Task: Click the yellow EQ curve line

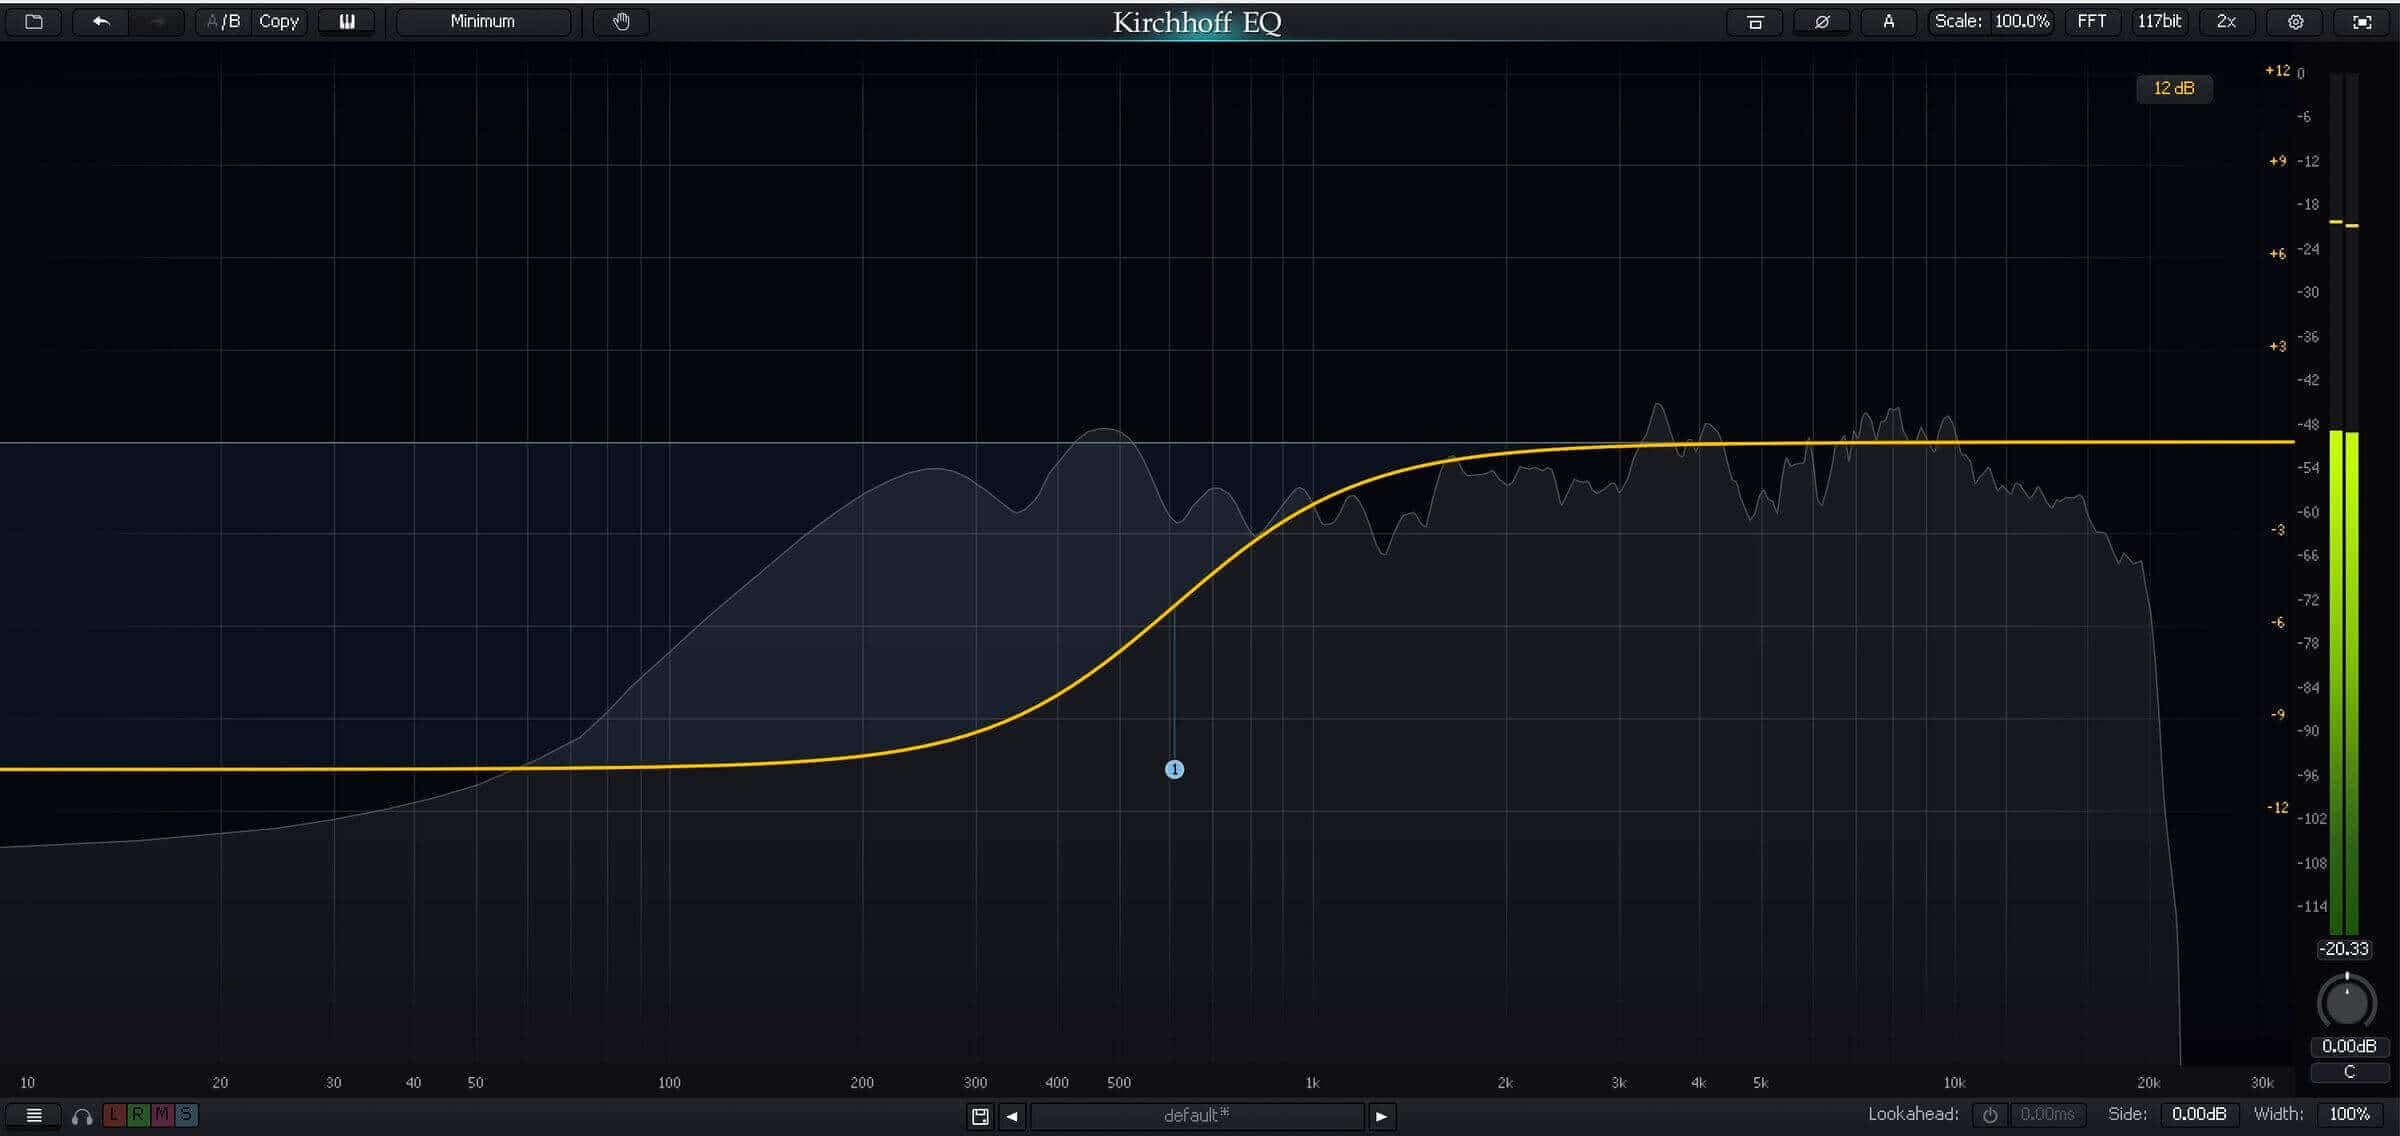Action: pyautogui.click(x=1174, y=604)
